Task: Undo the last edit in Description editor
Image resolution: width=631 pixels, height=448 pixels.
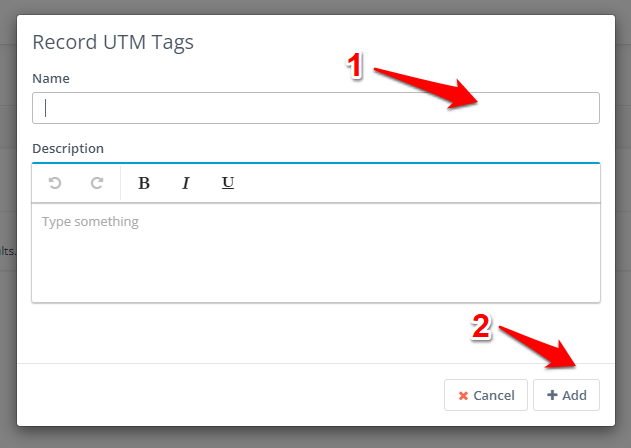Action: tap(55, 183)
